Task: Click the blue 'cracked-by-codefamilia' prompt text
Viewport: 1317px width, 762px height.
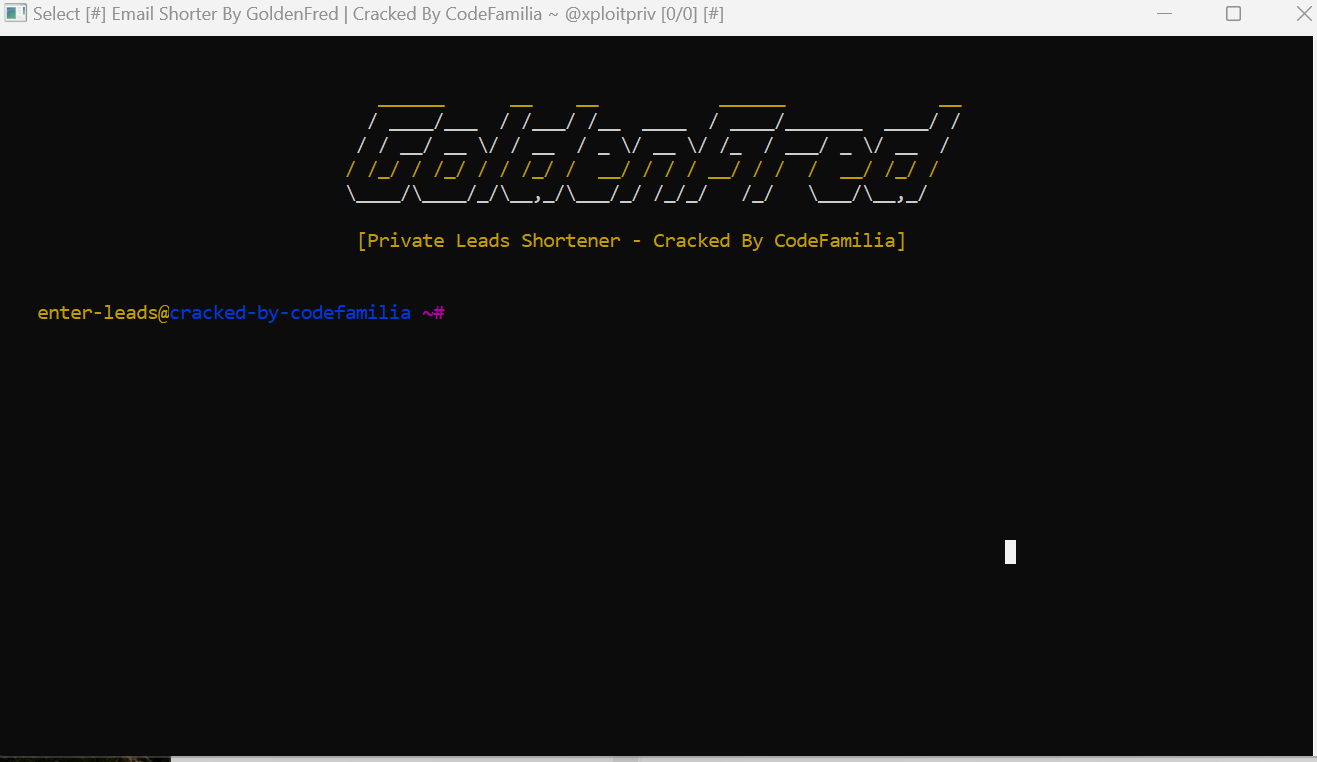Action: pyautogui.click(x=290, y=313)
